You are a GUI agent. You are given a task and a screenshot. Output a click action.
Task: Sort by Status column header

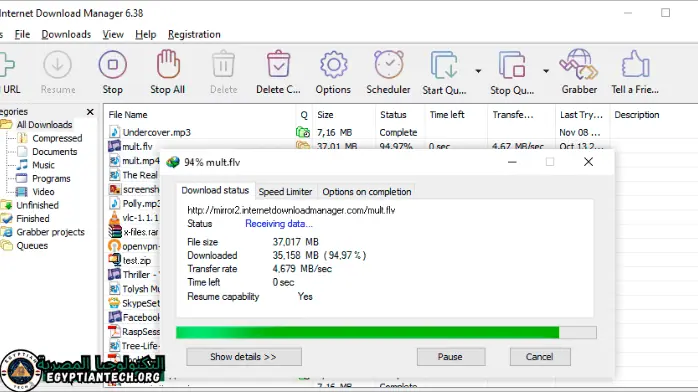click(400, 115)
